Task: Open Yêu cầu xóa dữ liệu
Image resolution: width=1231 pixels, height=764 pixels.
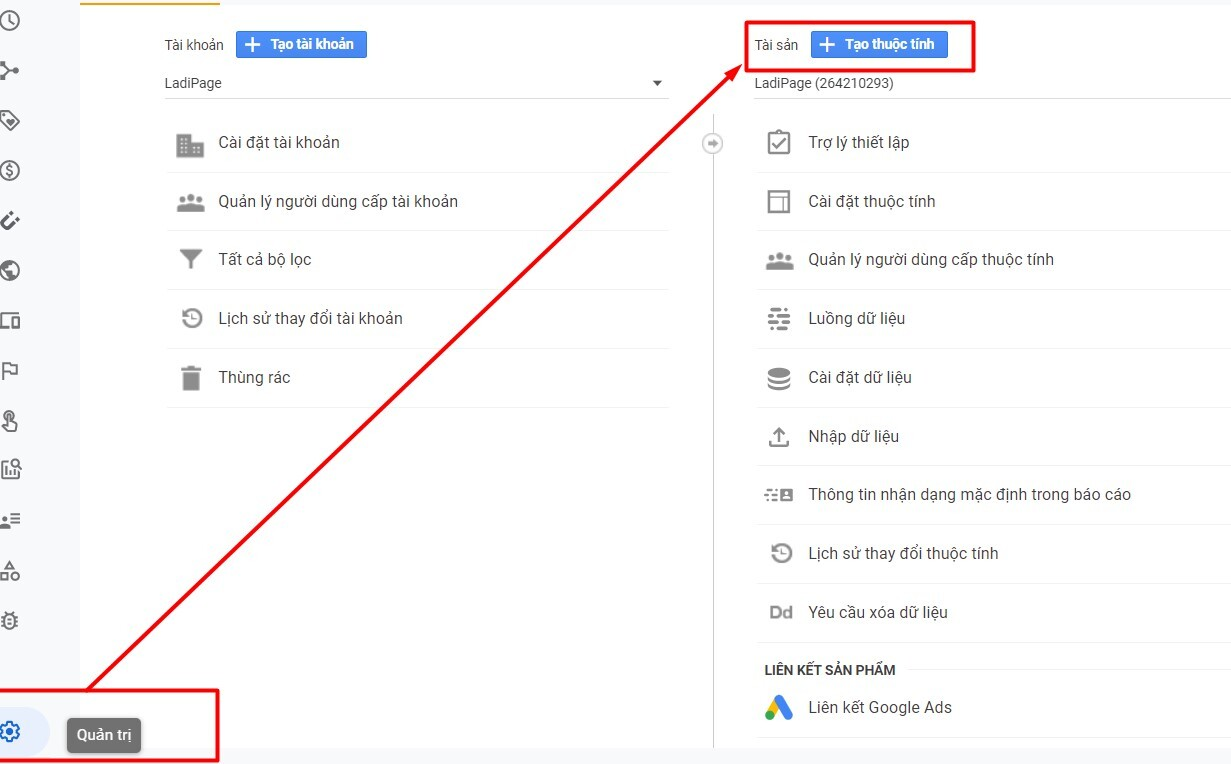Action: pyautogui.click(x=877, y=613)
